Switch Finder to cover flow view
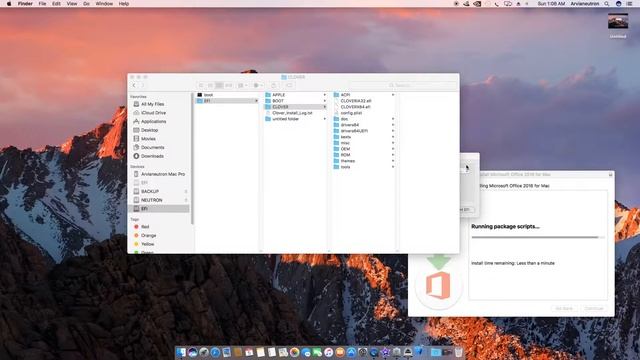Viewport: 640px width, 360px height. pyautogui.click(x=229, y=85)
